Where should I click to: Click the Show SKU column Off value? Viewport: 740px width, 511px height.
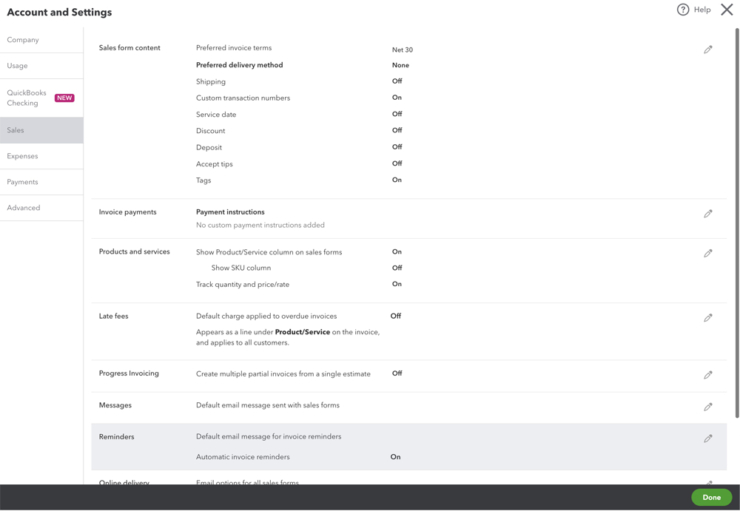pos(397,268)
